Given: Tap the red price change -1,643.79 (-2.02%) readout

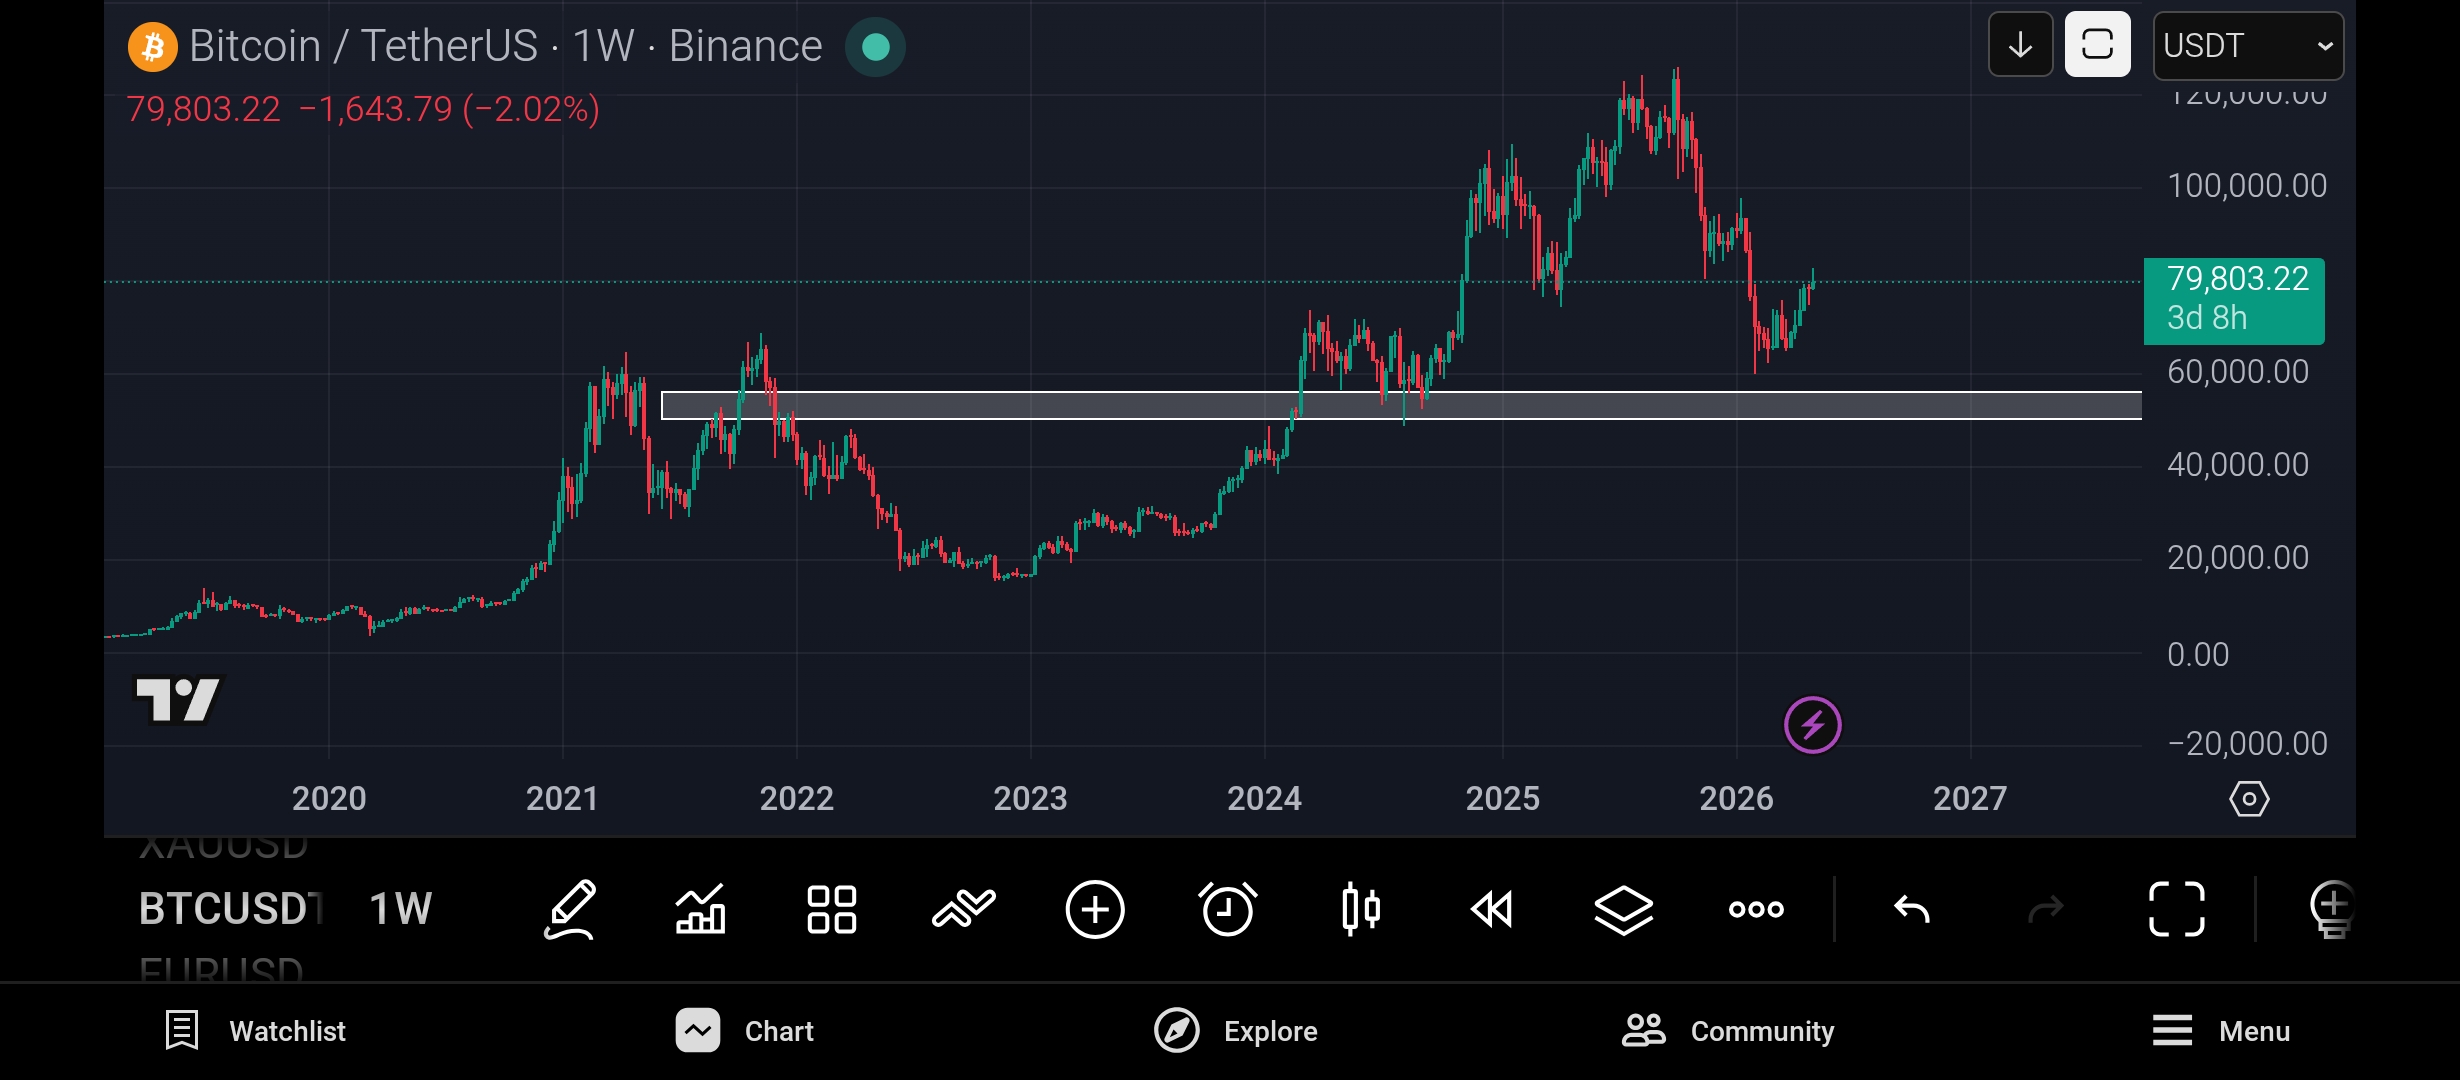Looking at the screenshot, I should pos(449,108).
